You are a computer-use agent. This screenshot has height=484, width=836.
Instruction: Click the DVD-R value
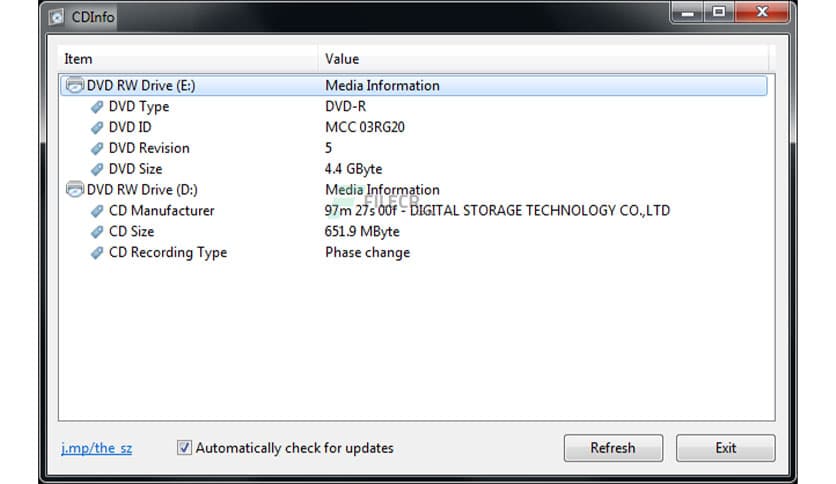345,107
